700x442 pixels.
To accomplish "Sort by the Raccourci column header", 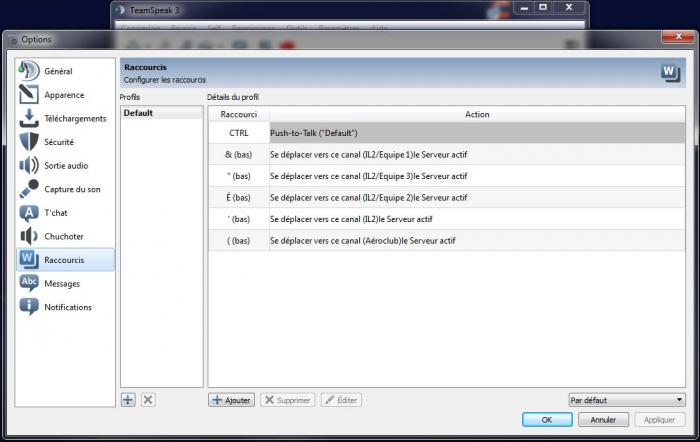I will pyautogui.click(x=239, y=114).
